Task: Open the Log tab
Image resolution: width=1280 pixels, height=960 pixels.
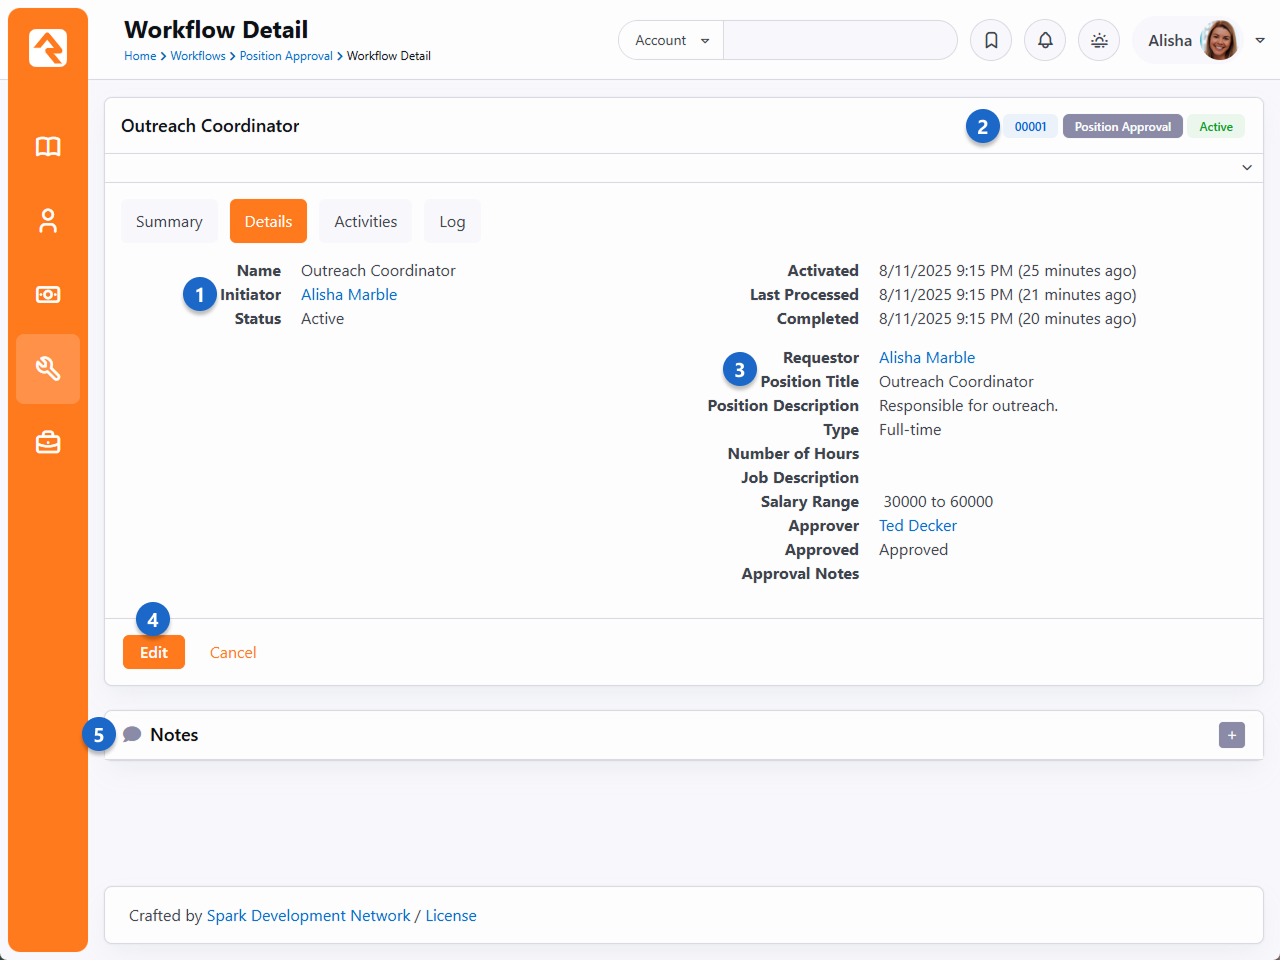Action: [452, 221]
